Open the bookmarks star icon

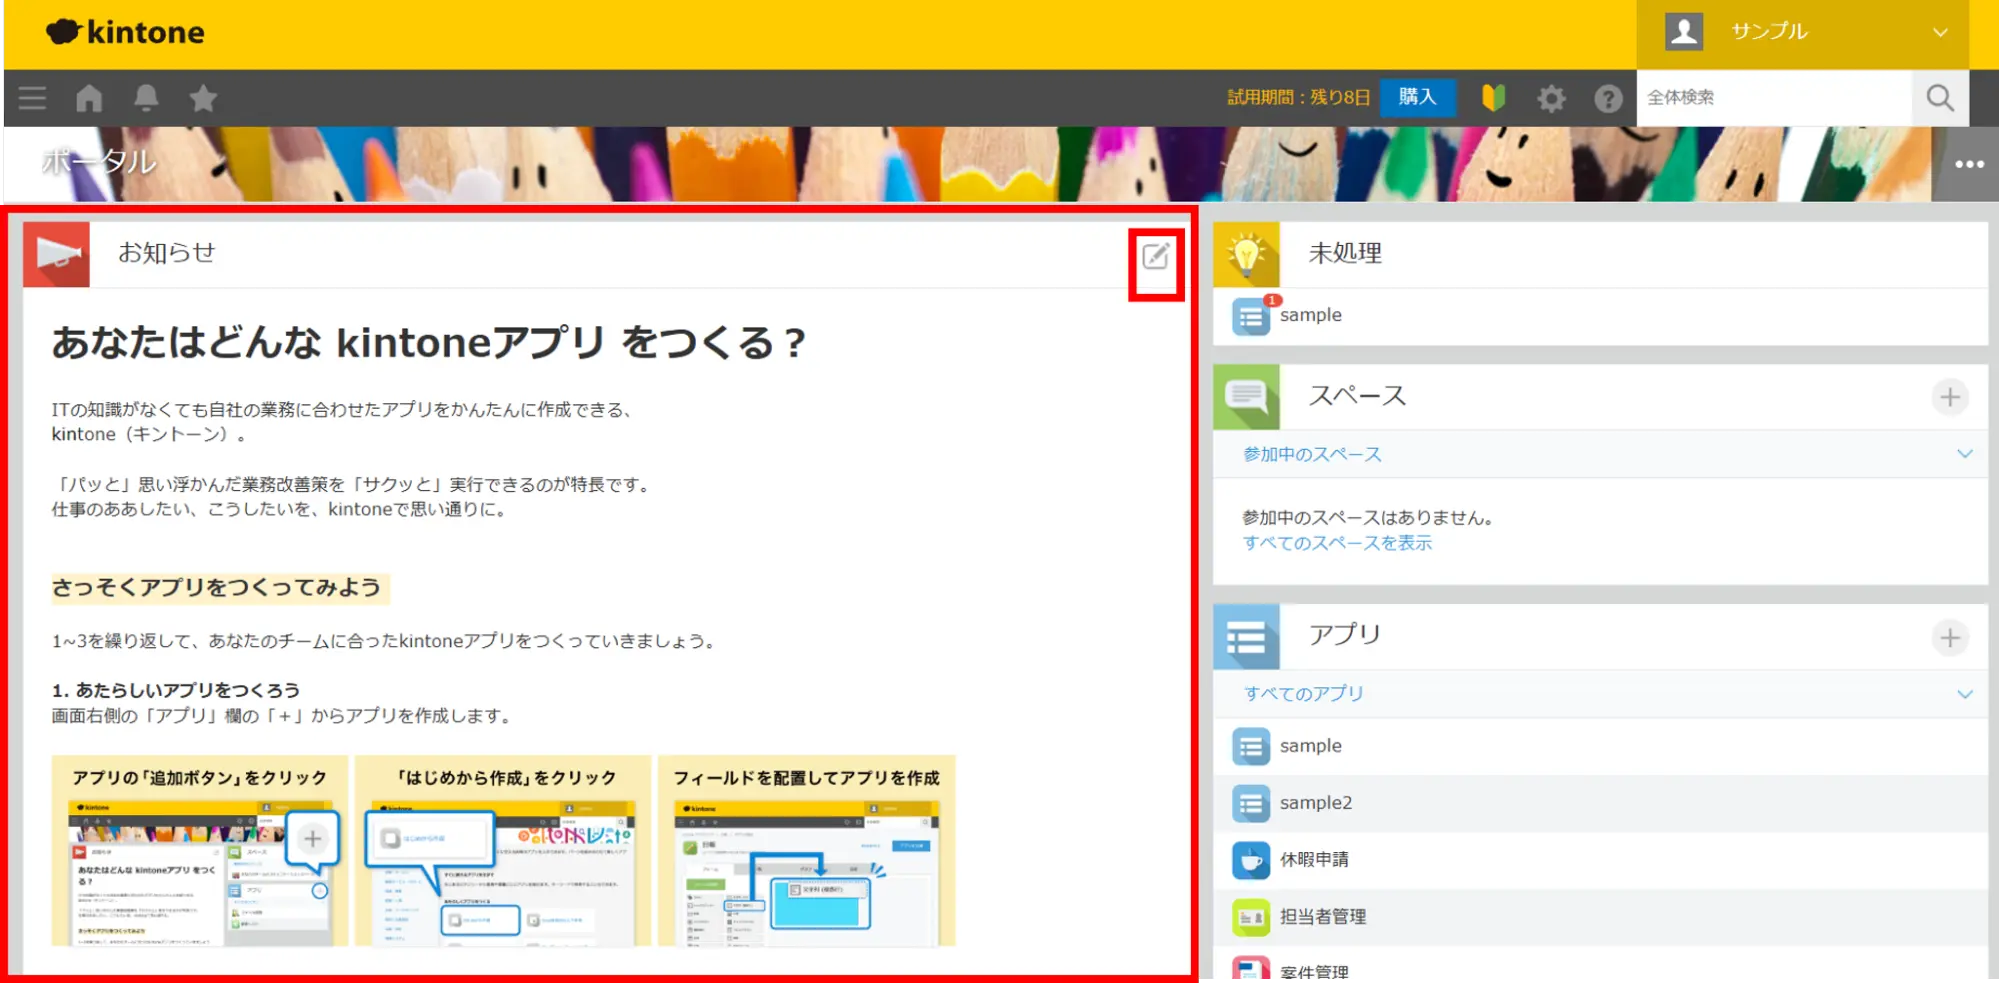[203, 98]
